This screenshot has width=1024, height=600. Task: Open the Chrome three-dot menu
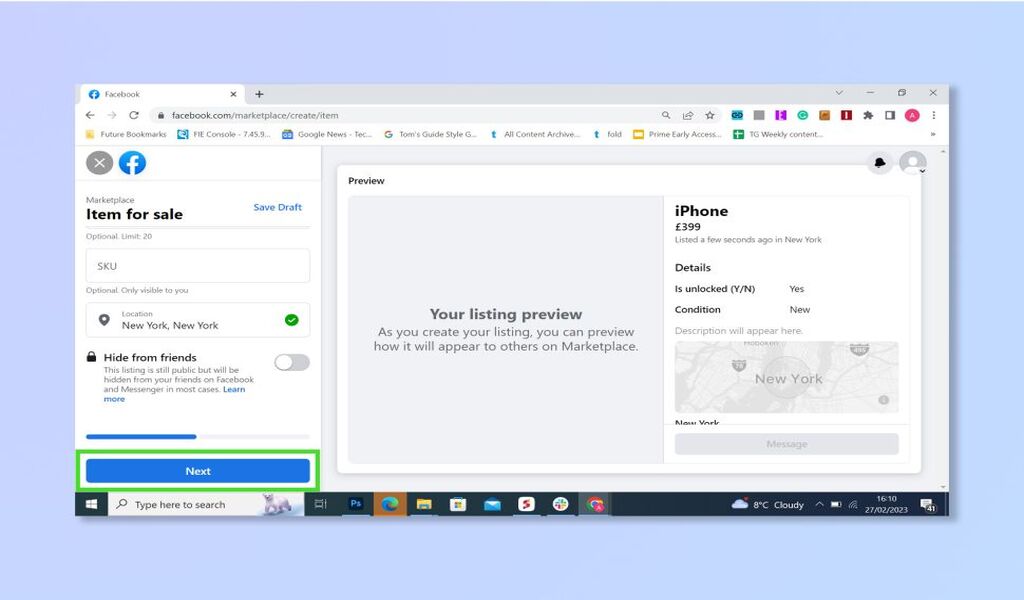coord(934,115)
